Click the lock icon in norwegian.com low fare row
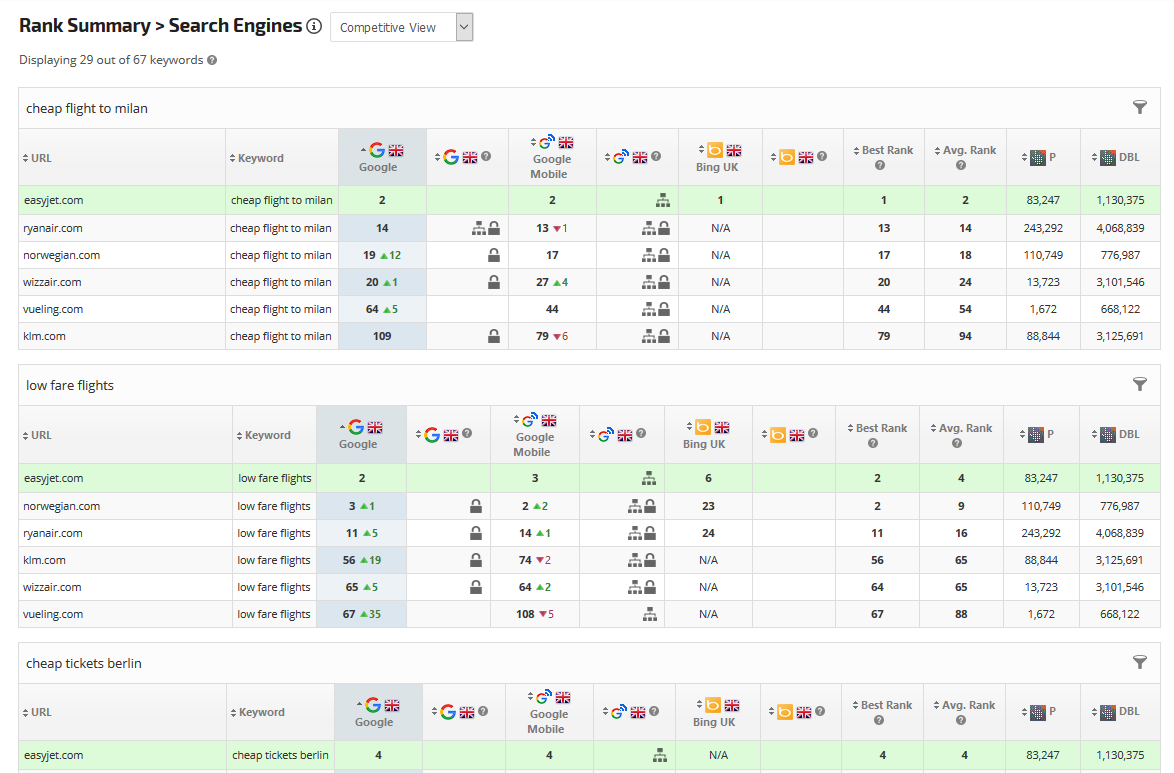1174x773 pixels. (476, 506)
